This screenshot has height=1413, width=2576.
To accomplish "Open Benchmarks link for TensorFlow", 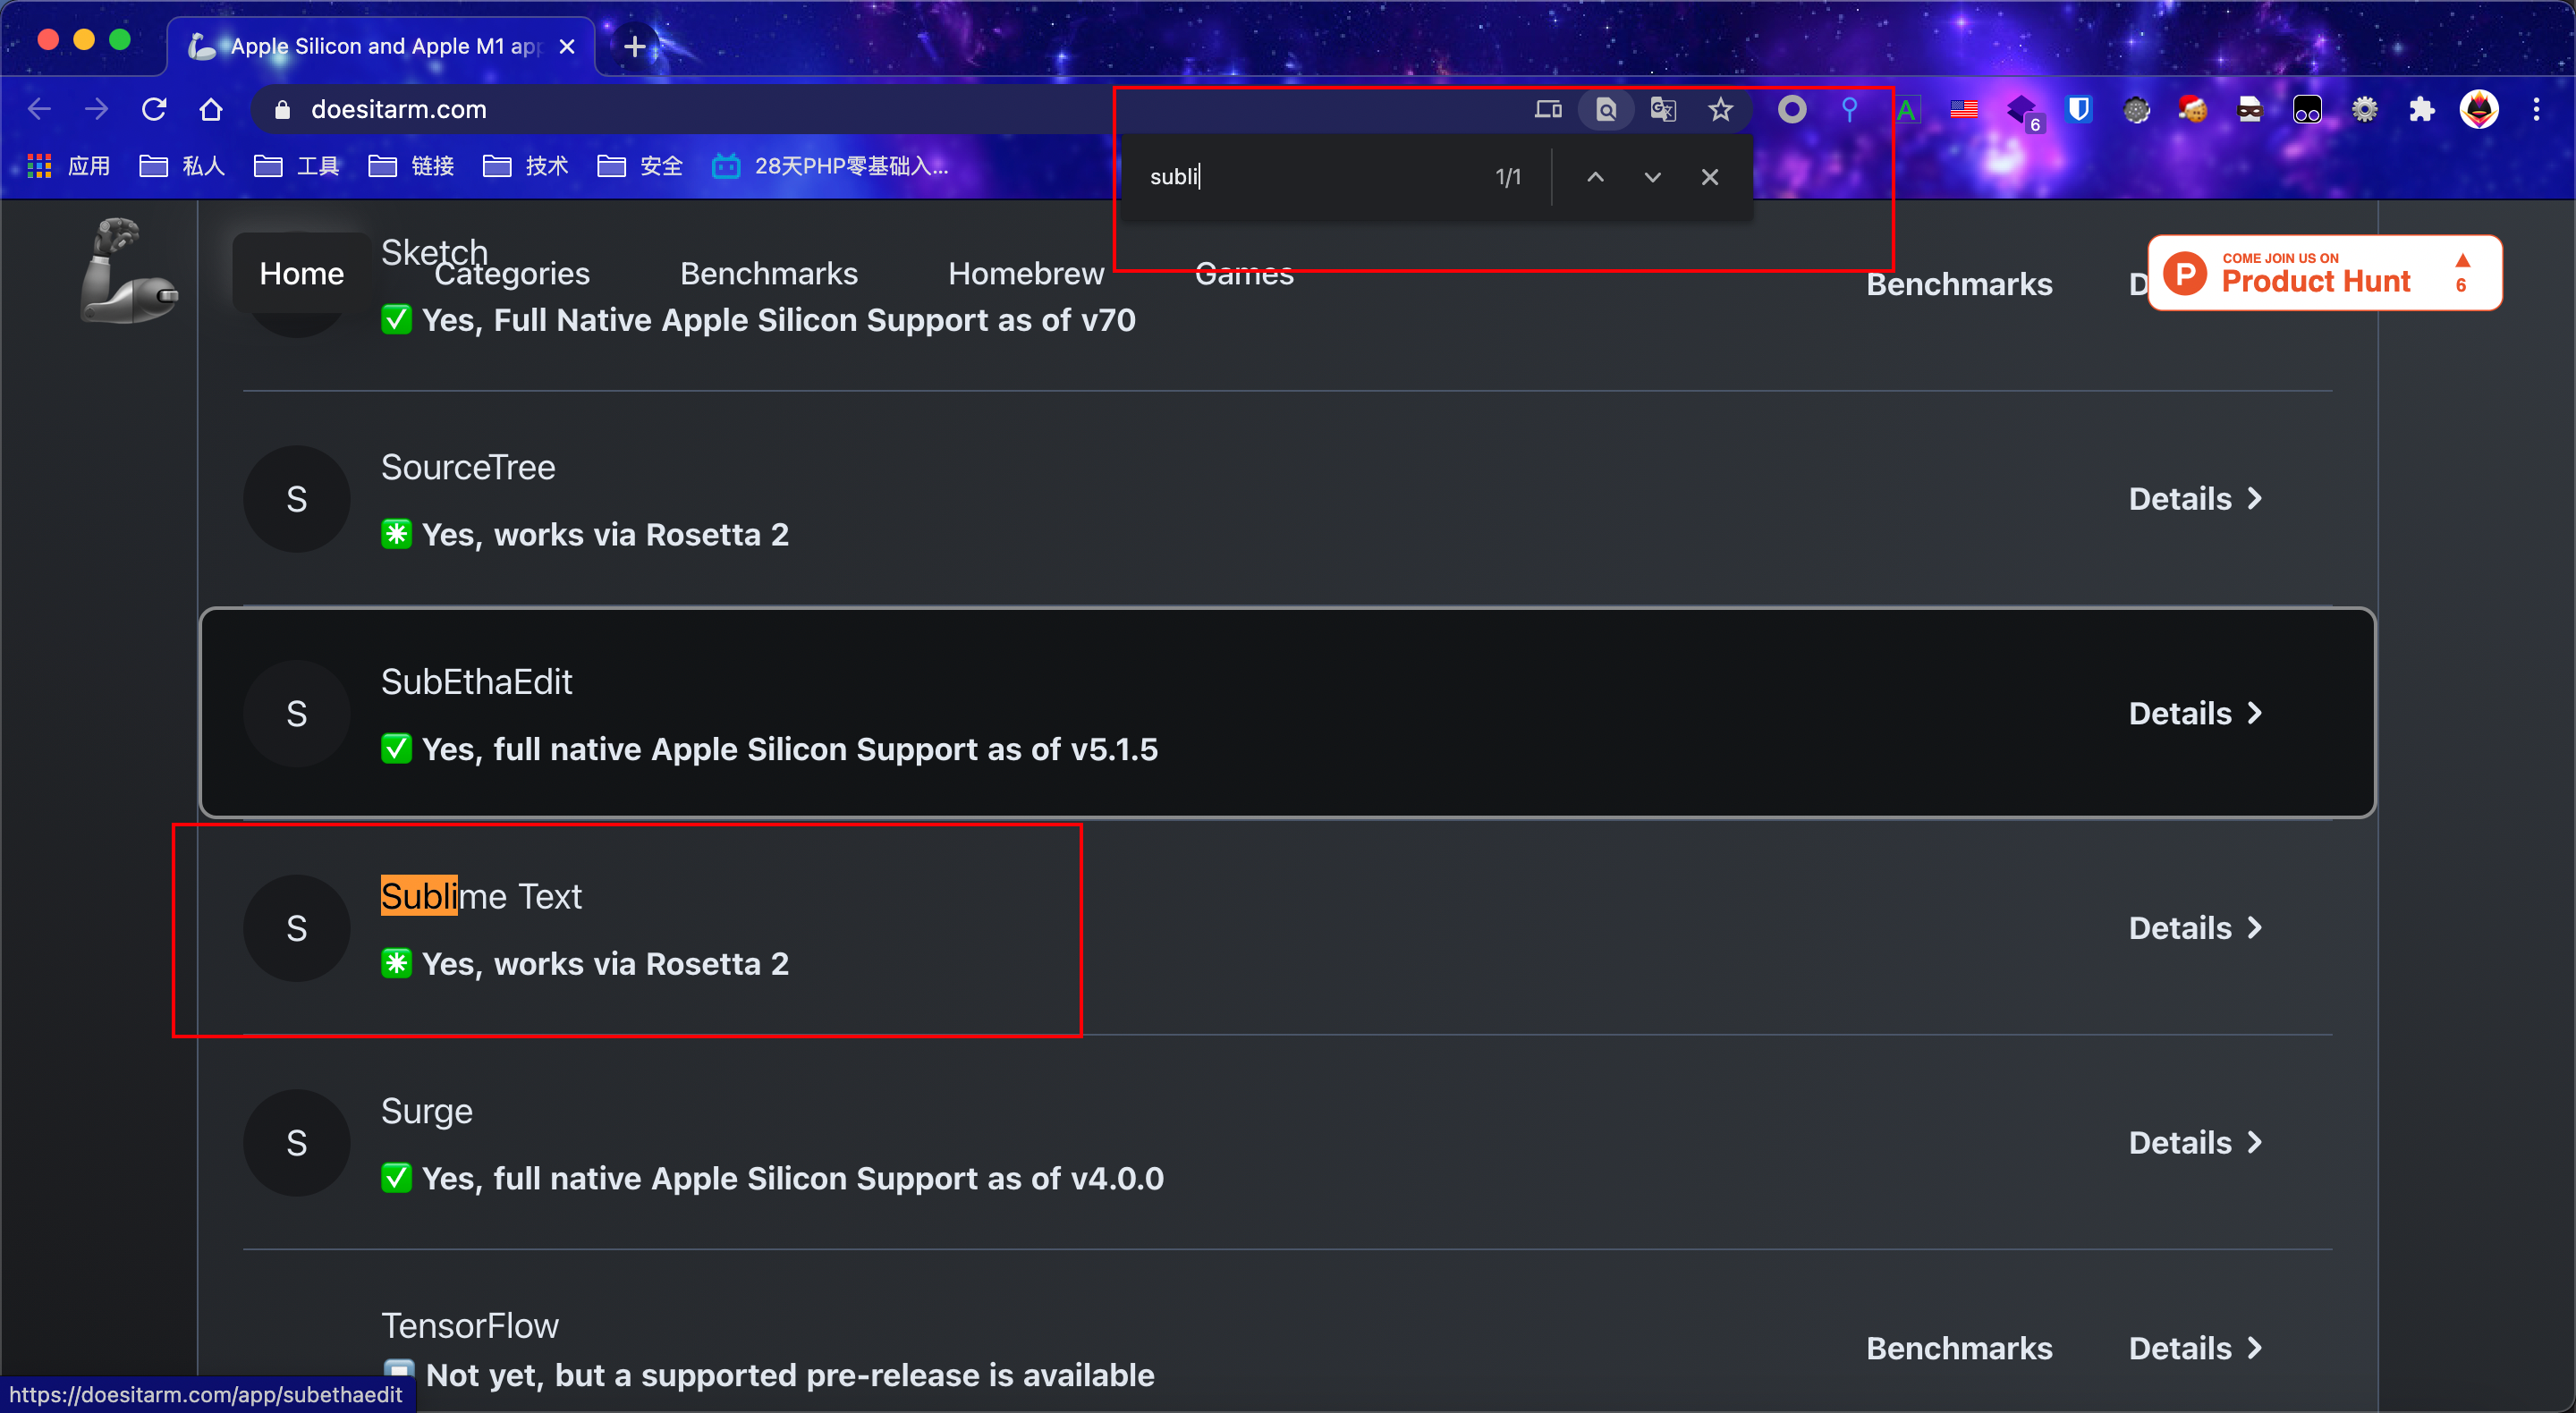I will point(1959,1348).
